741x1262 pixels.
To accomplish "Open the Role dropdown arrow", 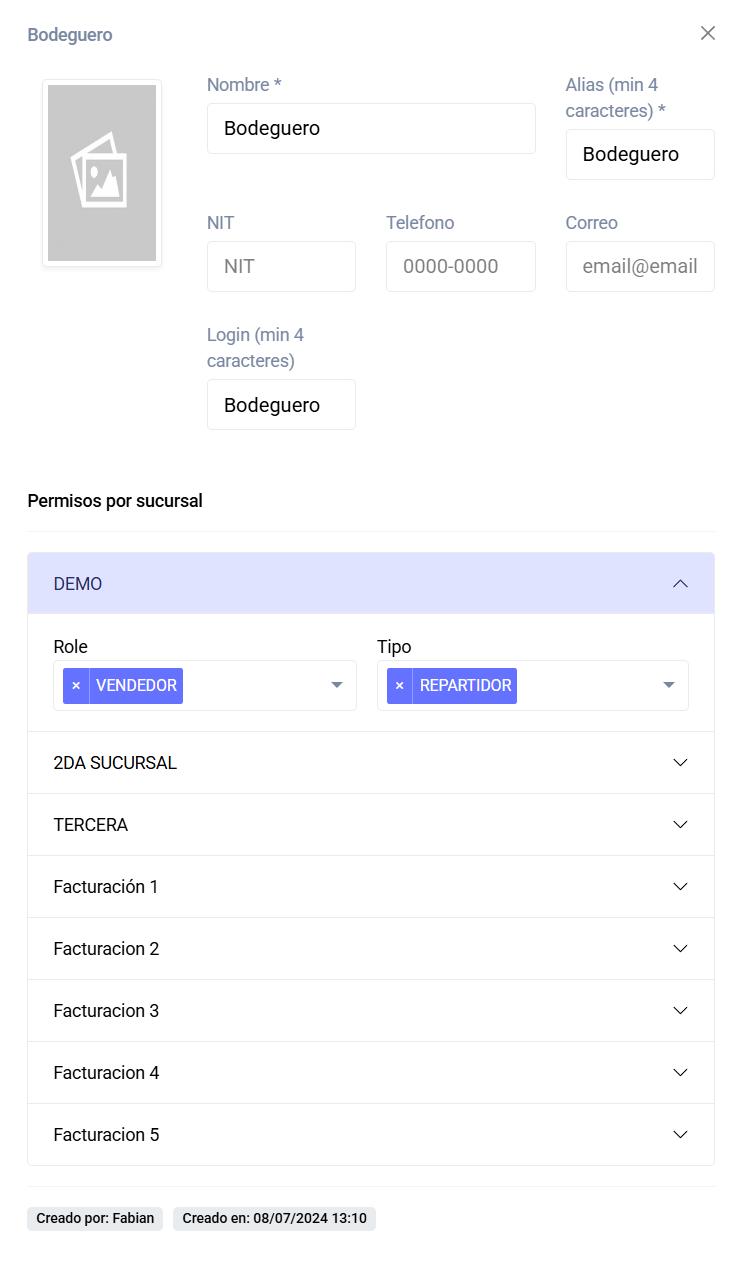I will [337, 685].
